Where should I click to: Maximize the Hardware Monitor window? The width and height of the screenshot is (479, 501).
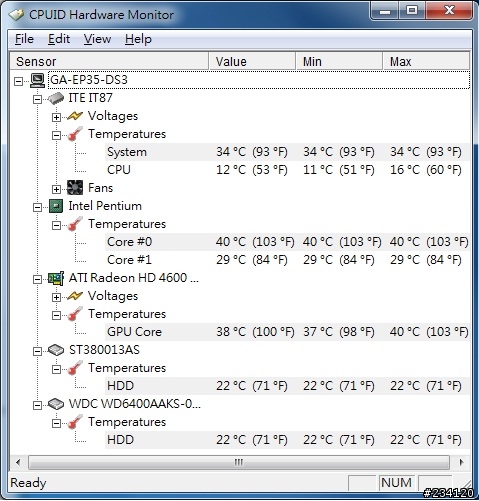[x=412, y=11]
